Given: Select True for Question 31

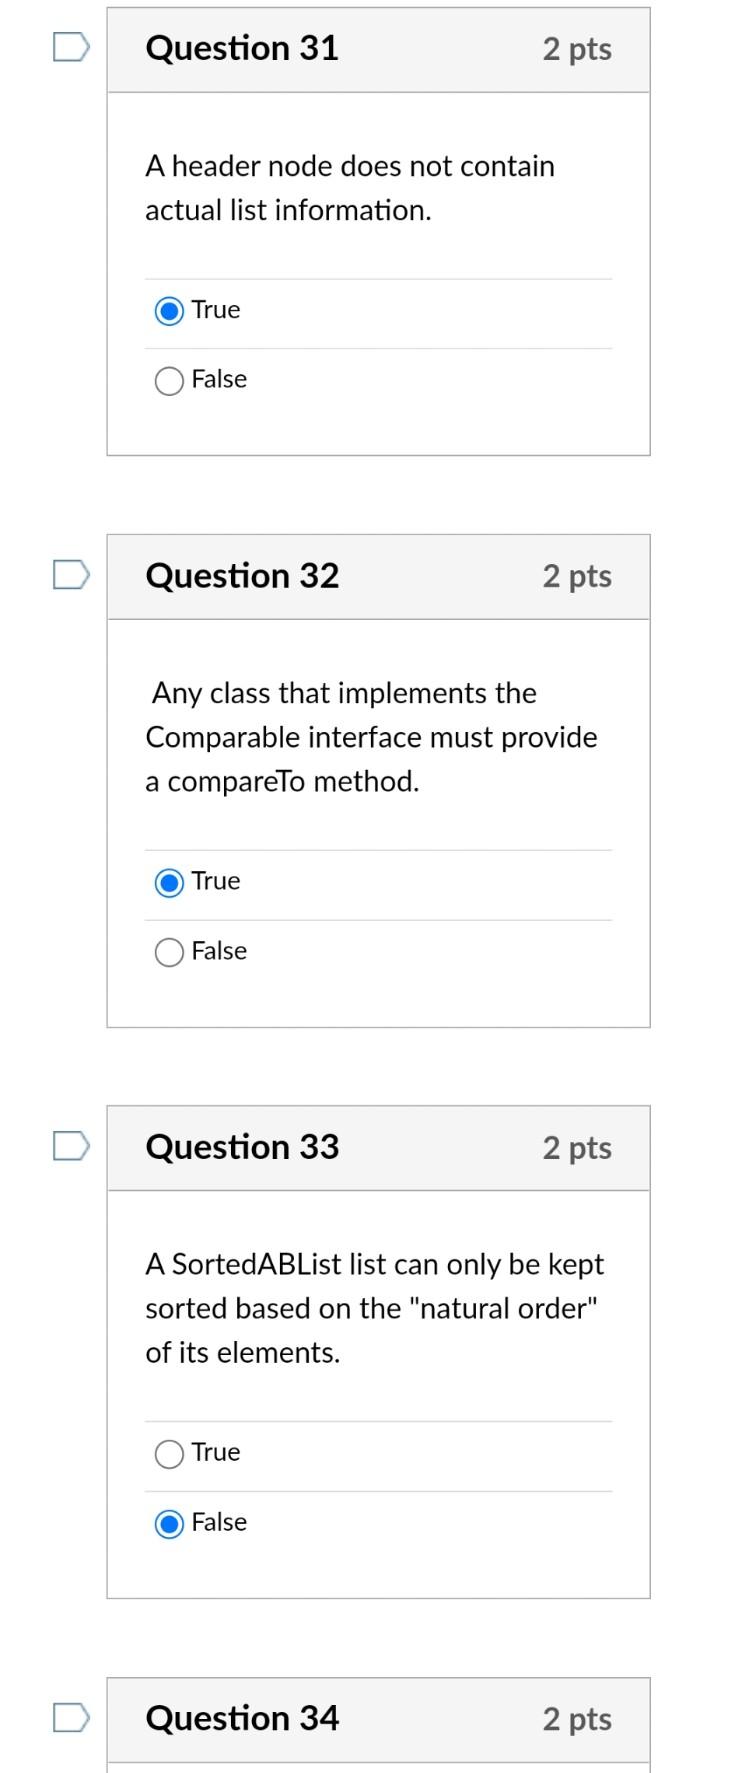Looking at the screenshot, I should [x=169, y=310].
